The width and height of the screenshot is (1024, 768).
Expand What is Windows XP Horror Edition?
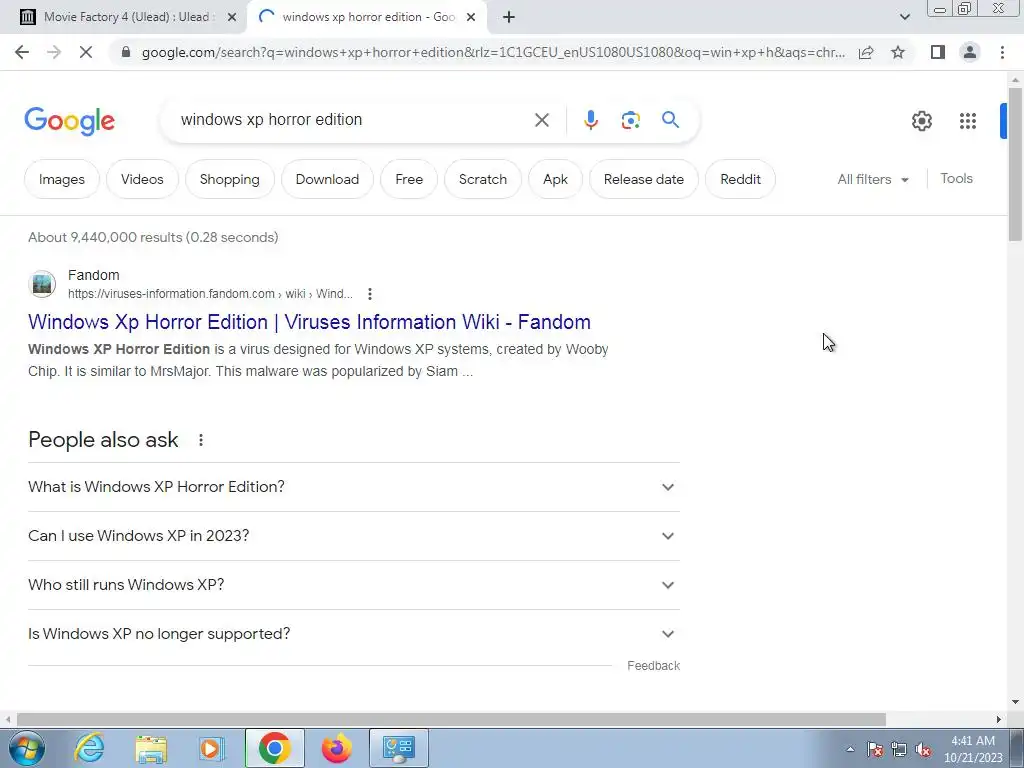[354, 487]
